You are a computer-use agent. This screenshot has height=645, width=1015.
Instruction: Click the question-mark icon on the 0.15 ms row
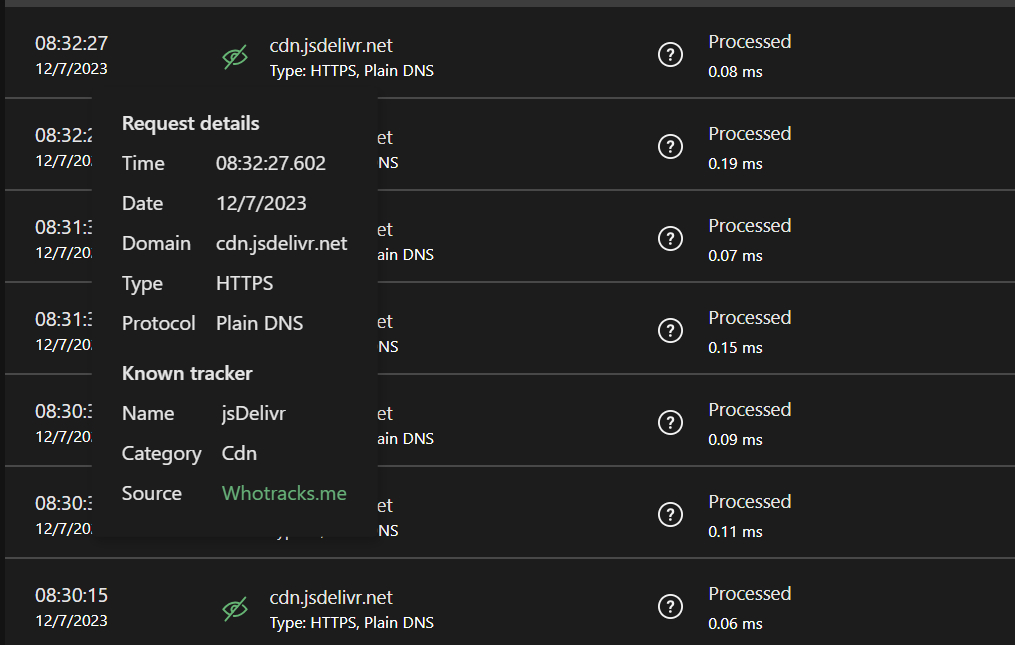670,330
